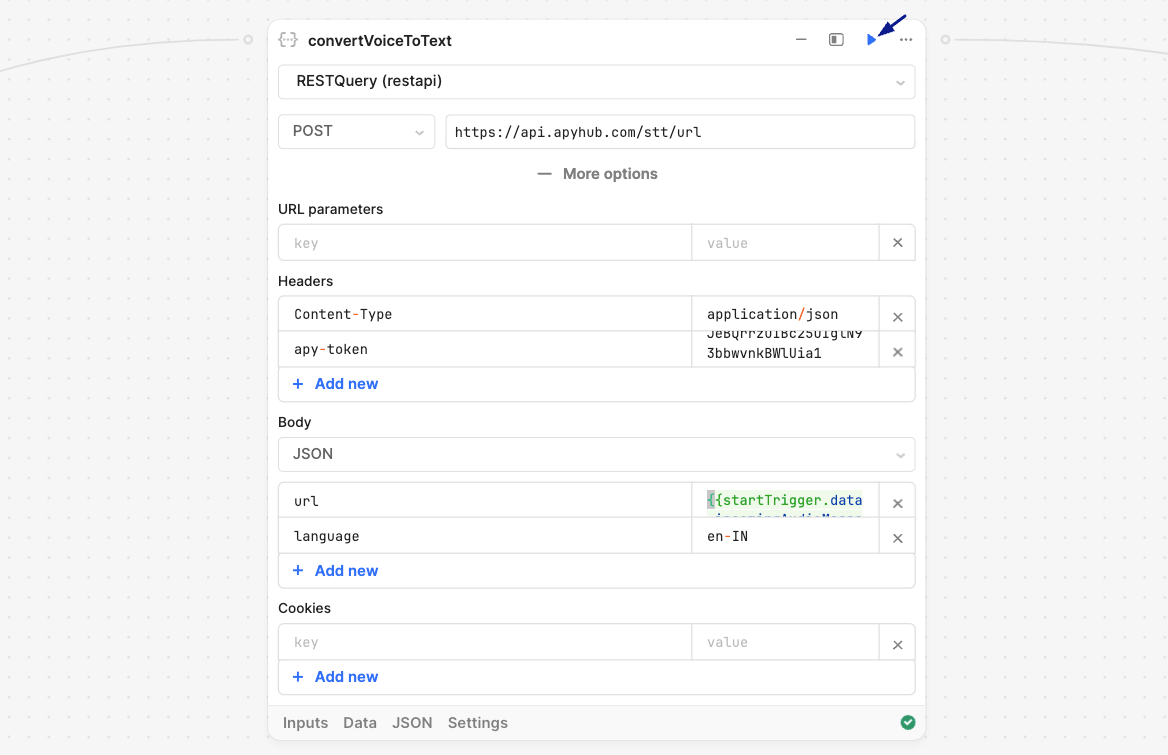Delete the apy-token header row
Viewport: 1168px width, 755px height.
click(898, 352)
